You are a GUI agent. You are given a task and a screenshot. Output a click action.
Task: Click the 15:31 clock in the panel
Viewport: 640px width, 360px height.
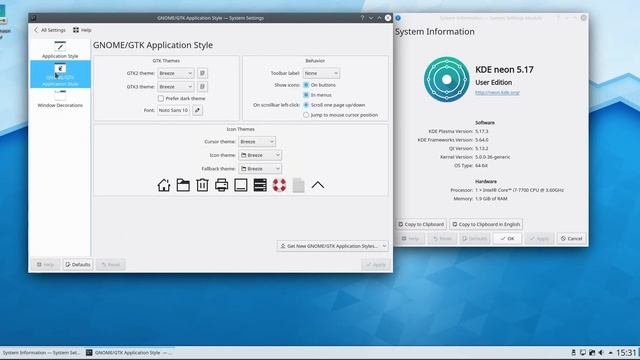(x=626, y=353)
